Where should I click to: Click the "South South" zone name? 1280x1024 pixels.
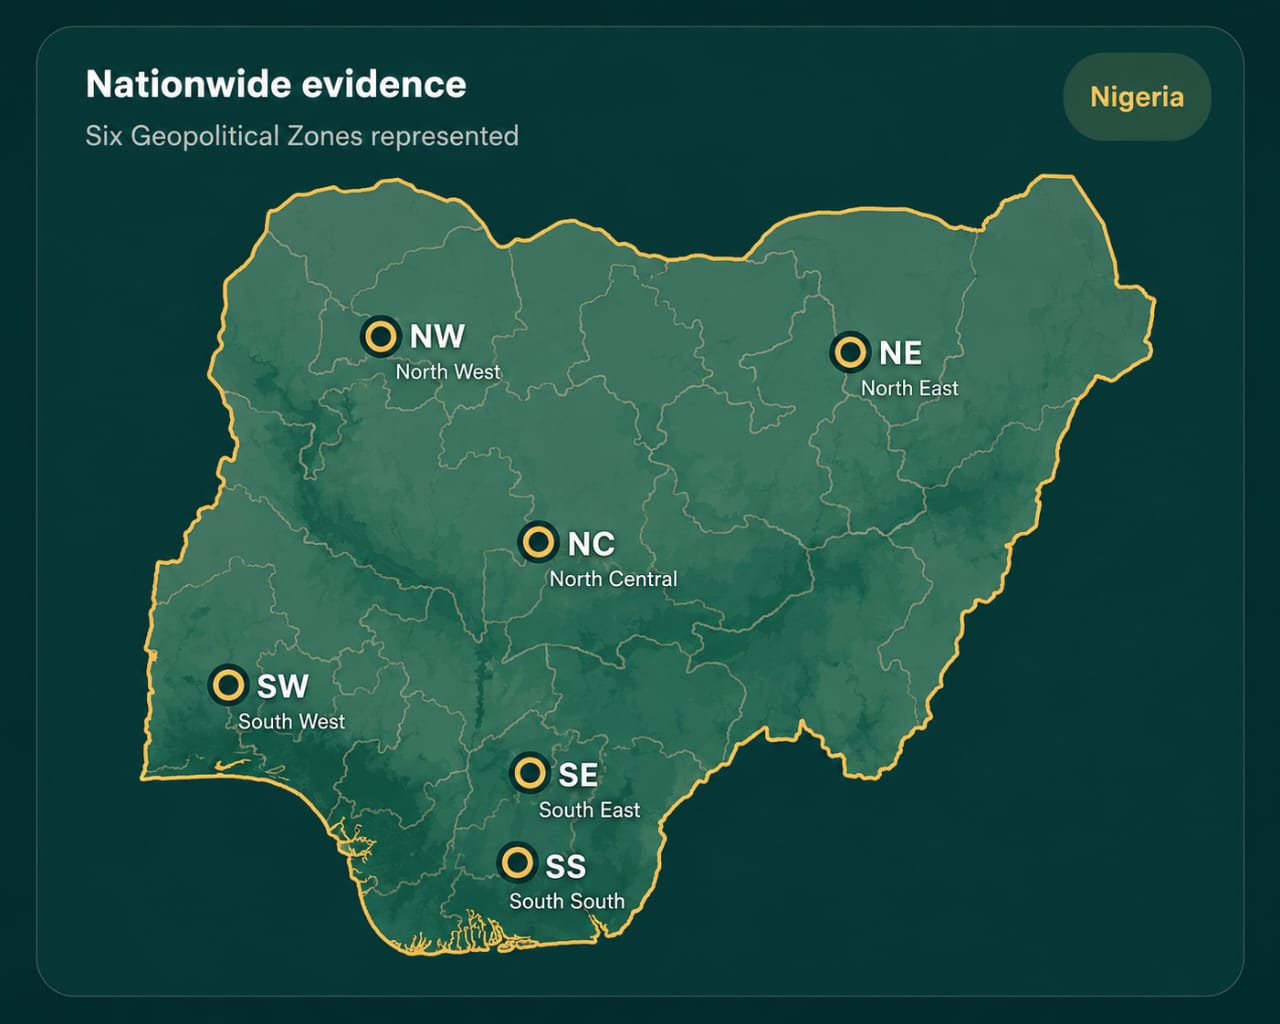567,901
